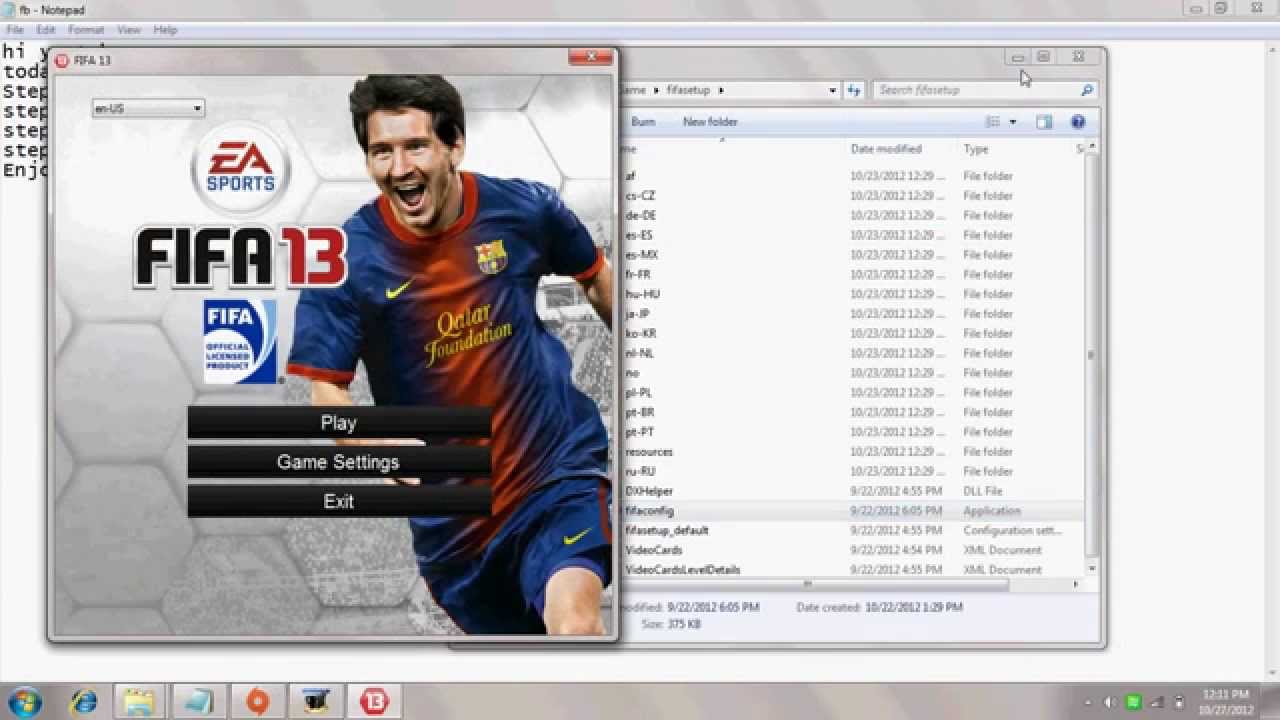Image resolution: width=1280 pixels, height=720 pixels.
Task: Click the Explorer change view icon
Action: pyautogui.click(x=993, y=122)
